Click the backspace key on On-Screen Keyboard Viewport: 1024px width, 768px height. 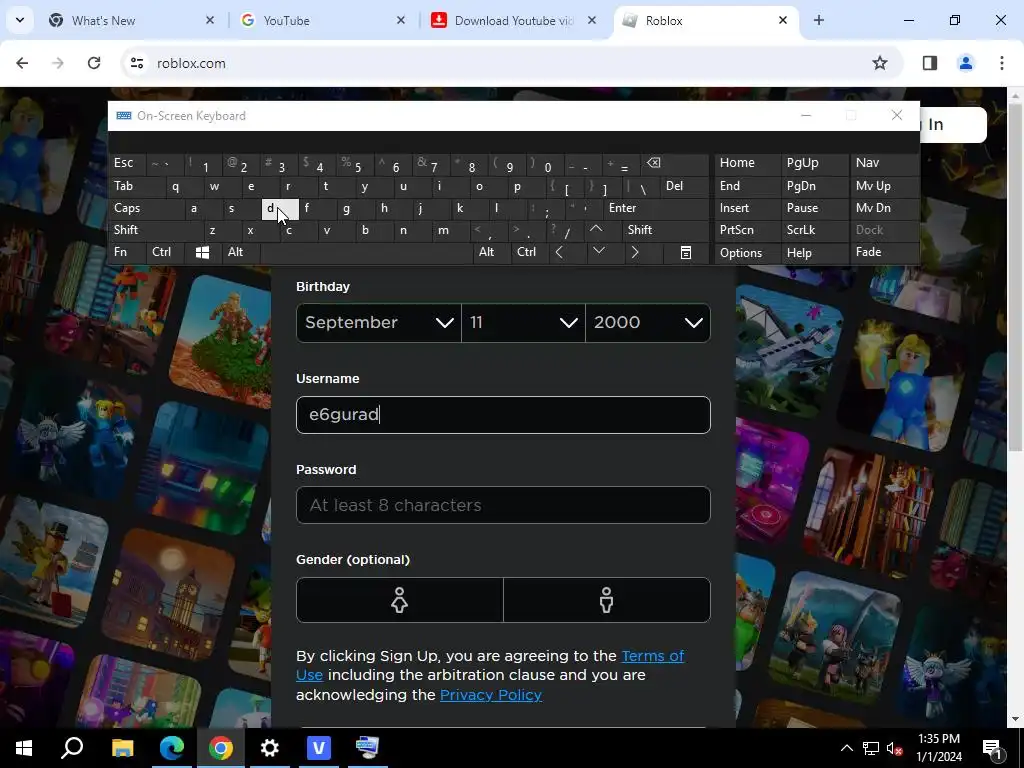click(x=675, y=163)
